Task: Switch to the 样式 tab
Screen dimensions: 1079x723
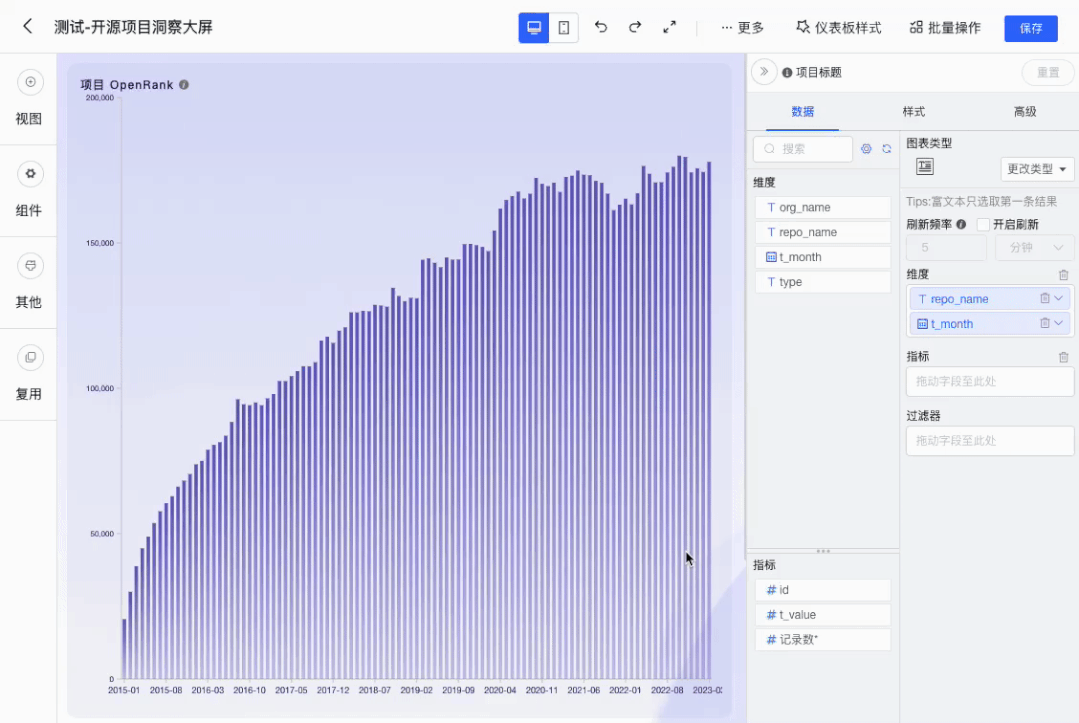Action: coord(913,111)
